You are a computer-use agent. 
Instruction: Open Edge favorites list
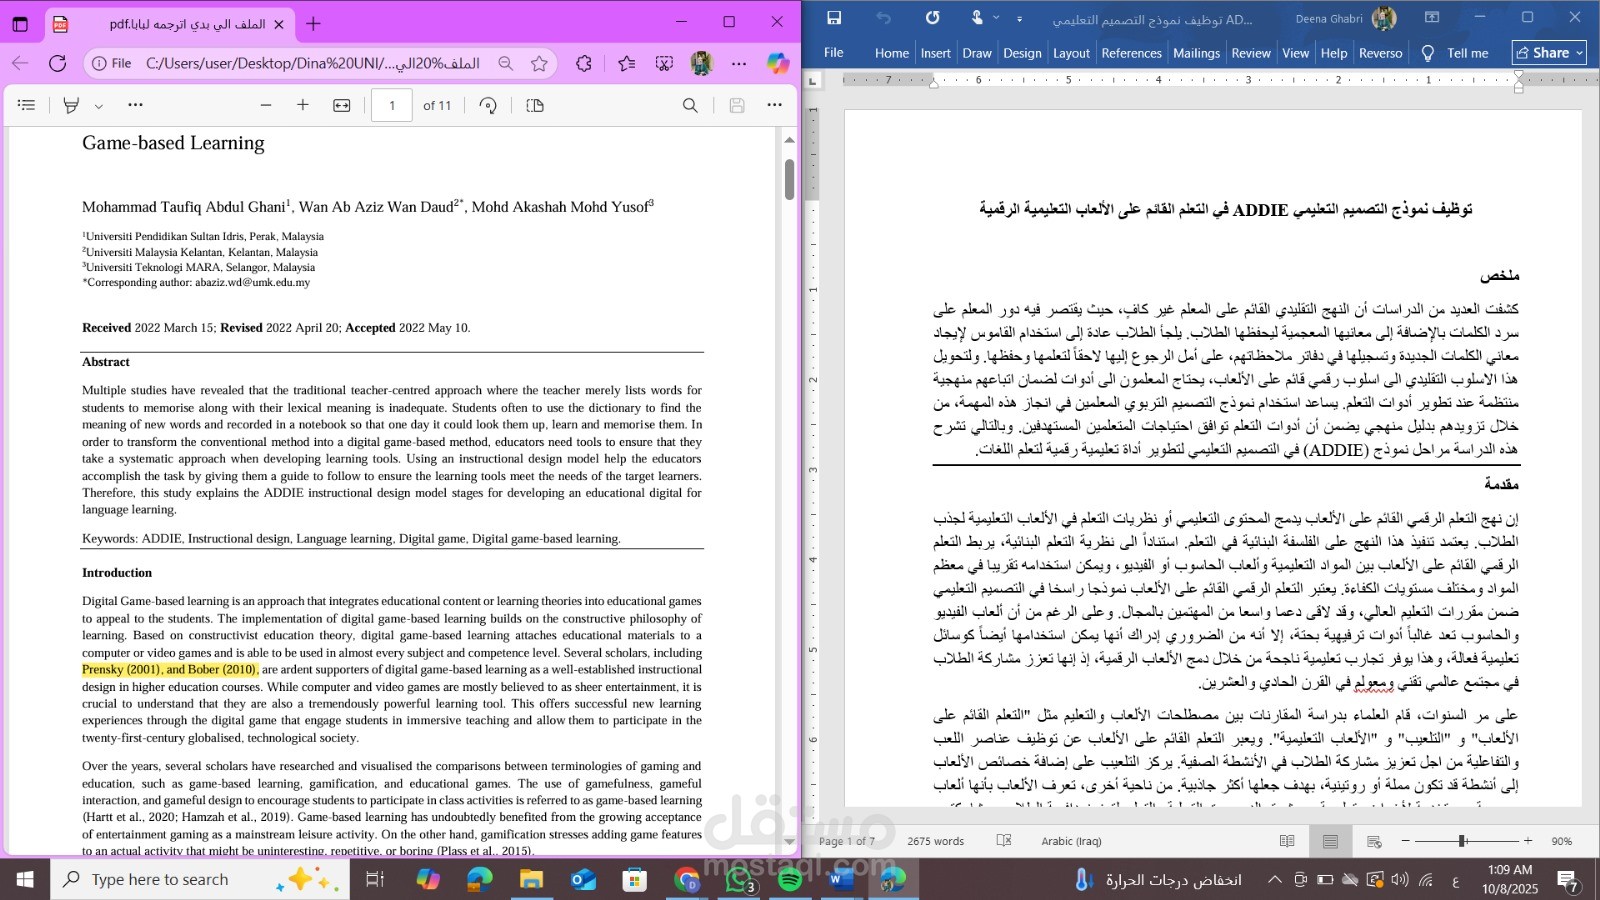pyautogui.click(x=627, y=63)
